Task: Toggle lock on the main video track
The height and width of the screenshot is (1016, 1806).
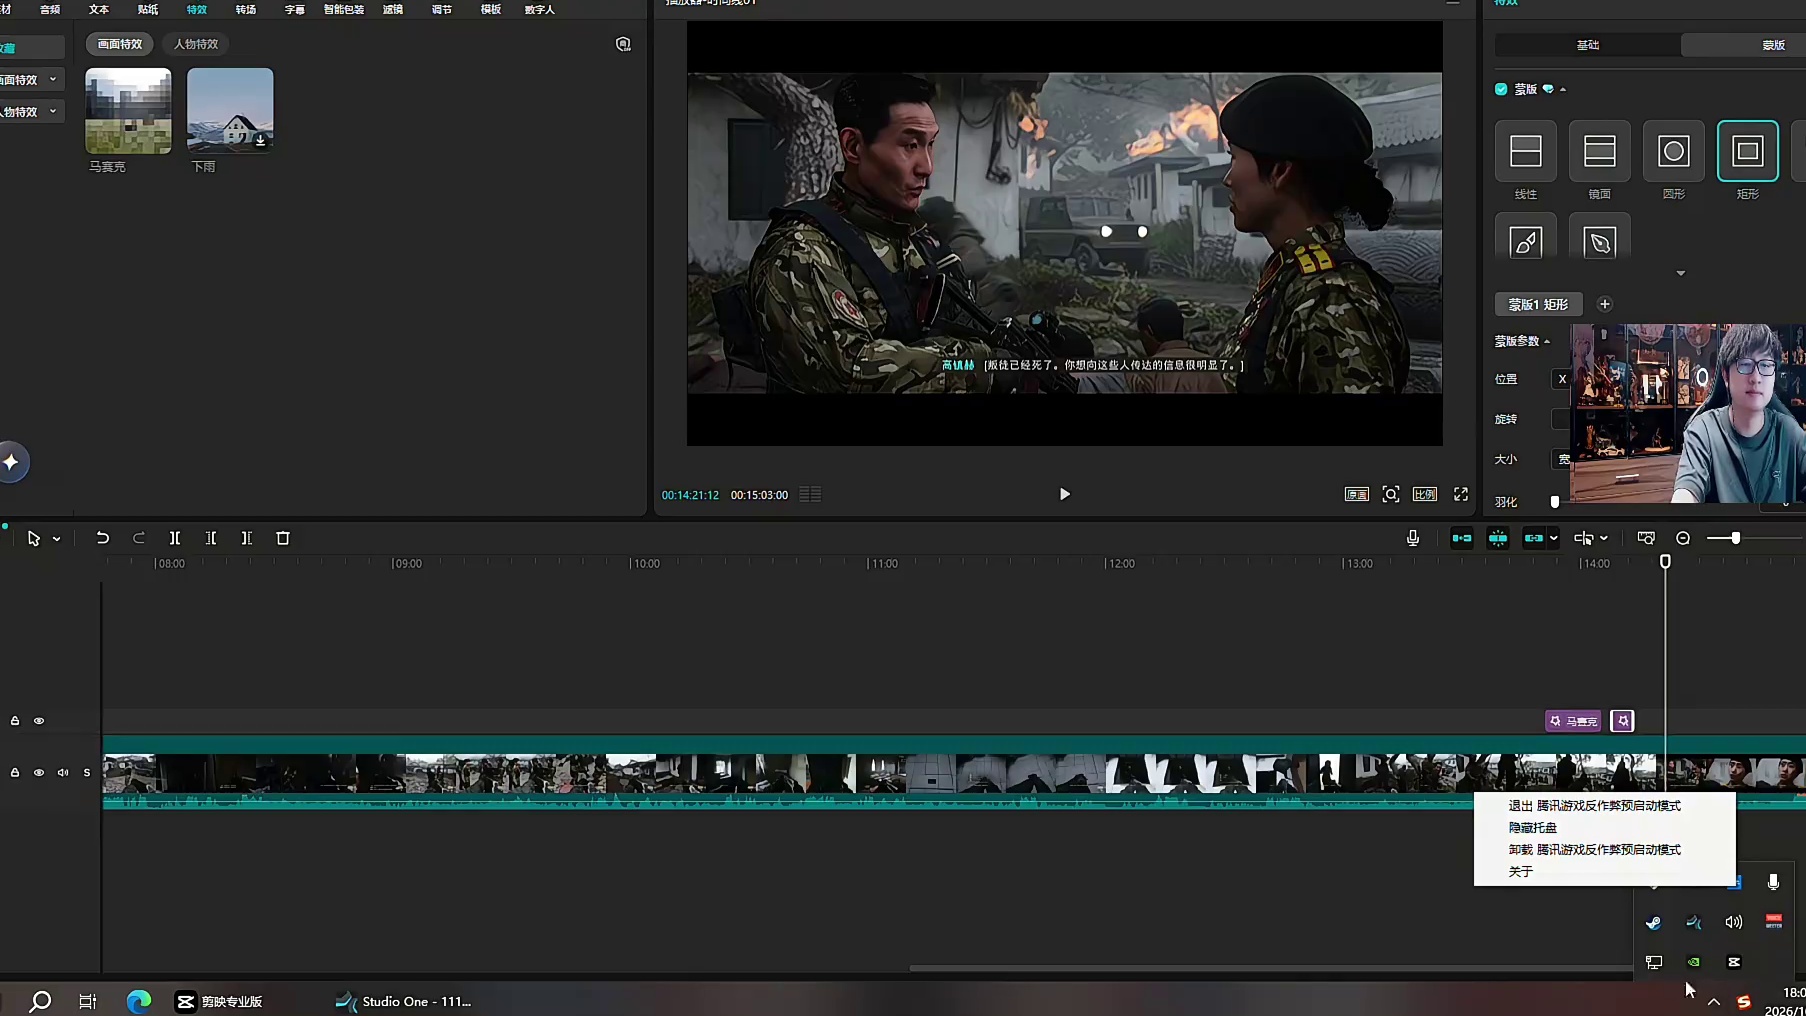Action: click(x=15, y=773)
